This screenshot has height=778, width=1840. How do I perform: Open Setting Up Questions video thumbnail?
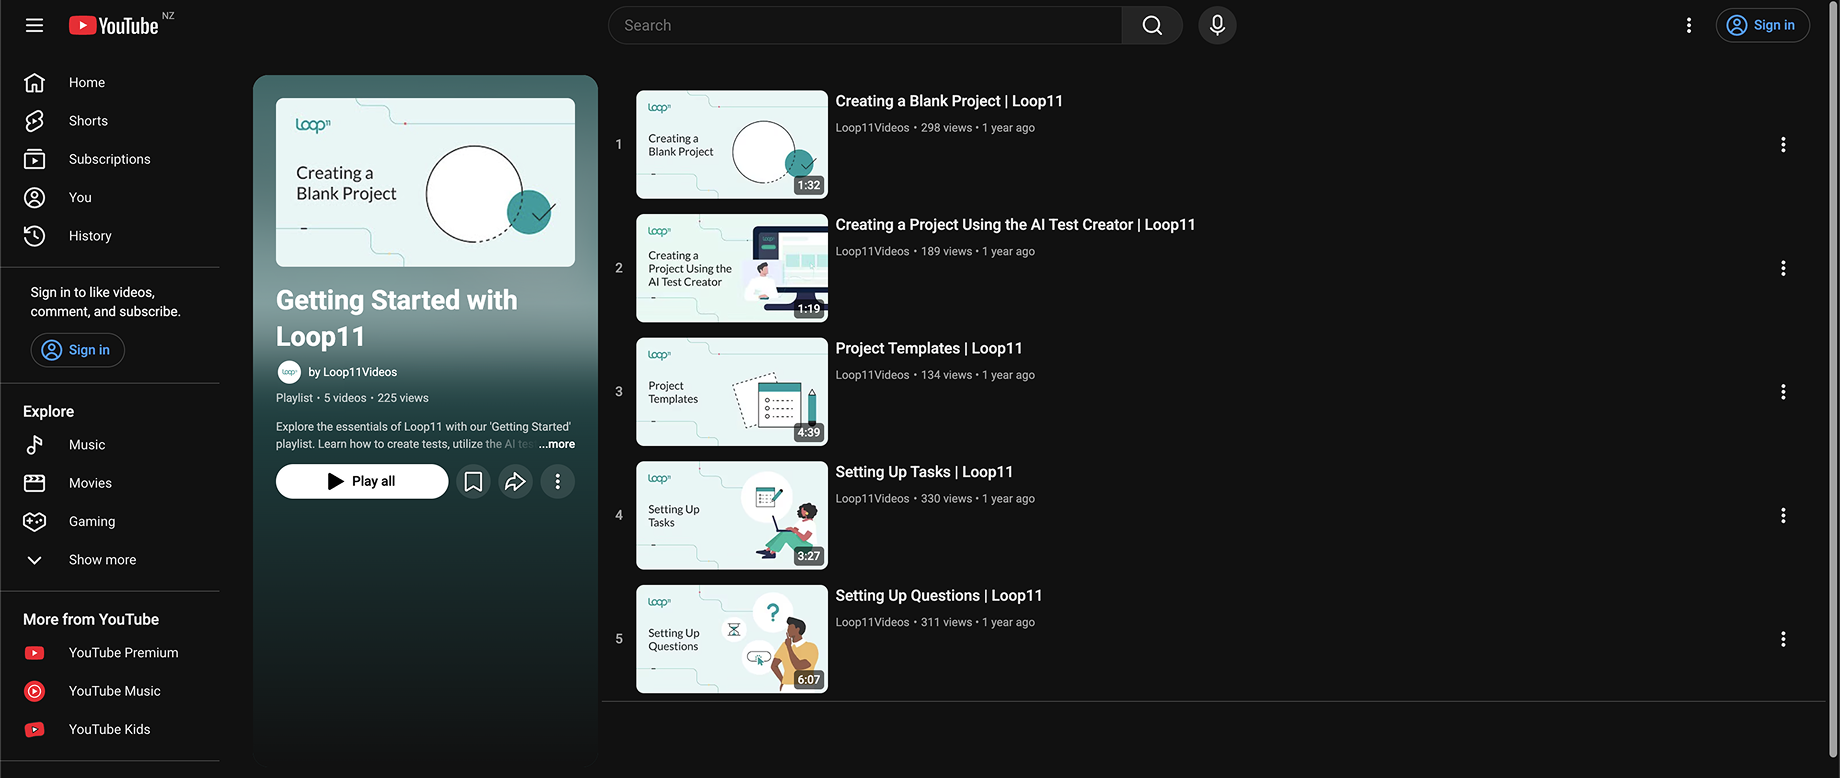click(x=732, y=639)
